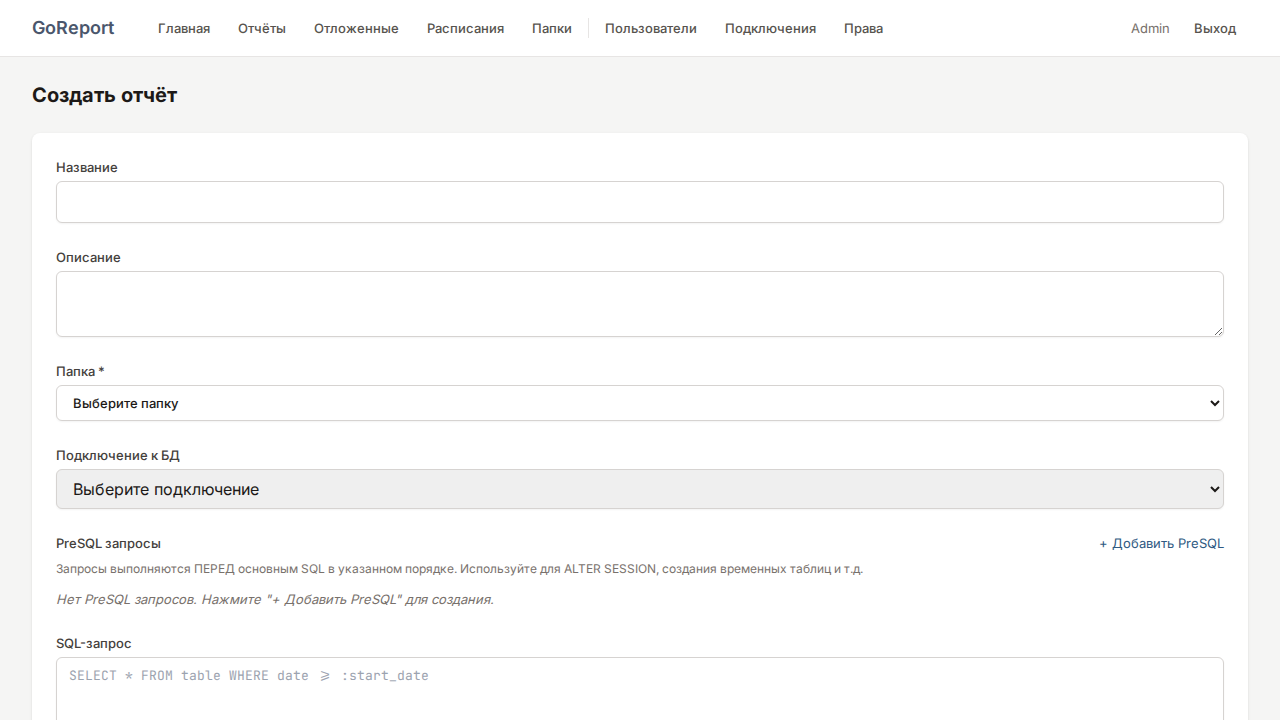The width and height of the screenshot is (1280, 720).
Task: Expand the Выберите папку dropdown
Action: click(x=640, y=403)
